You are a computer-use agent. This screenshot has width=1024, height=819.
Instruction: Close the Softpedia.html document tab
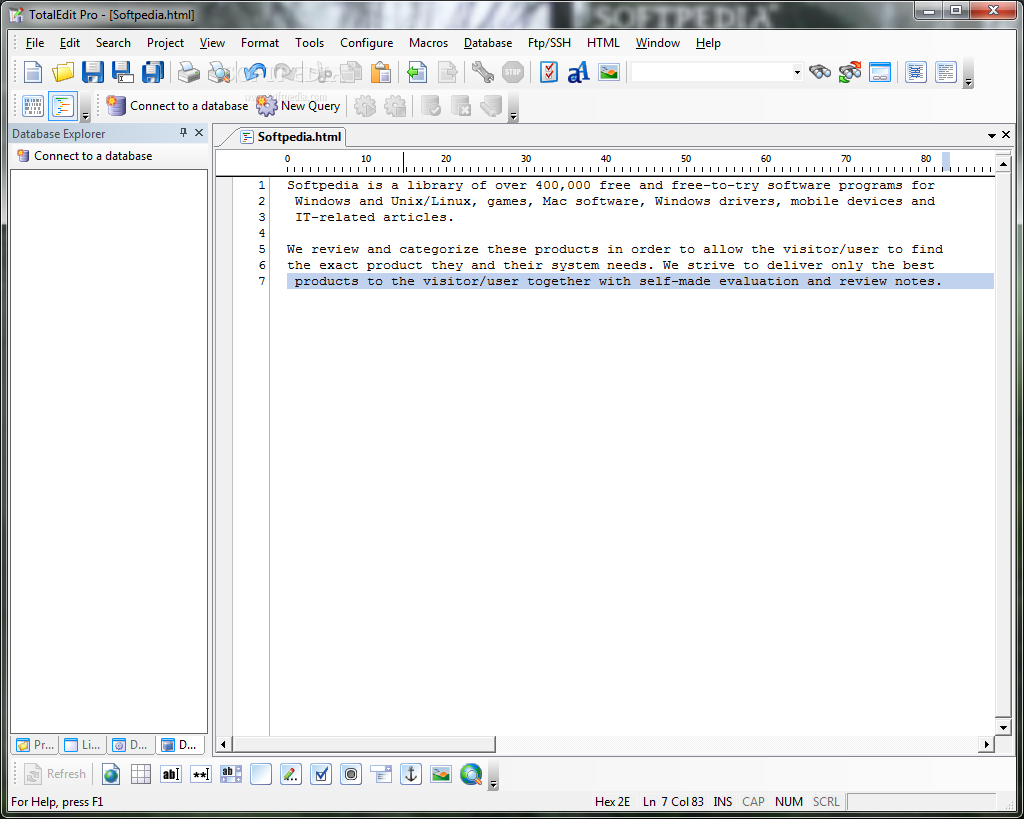pyautogui.click(x=1006, y=135)
